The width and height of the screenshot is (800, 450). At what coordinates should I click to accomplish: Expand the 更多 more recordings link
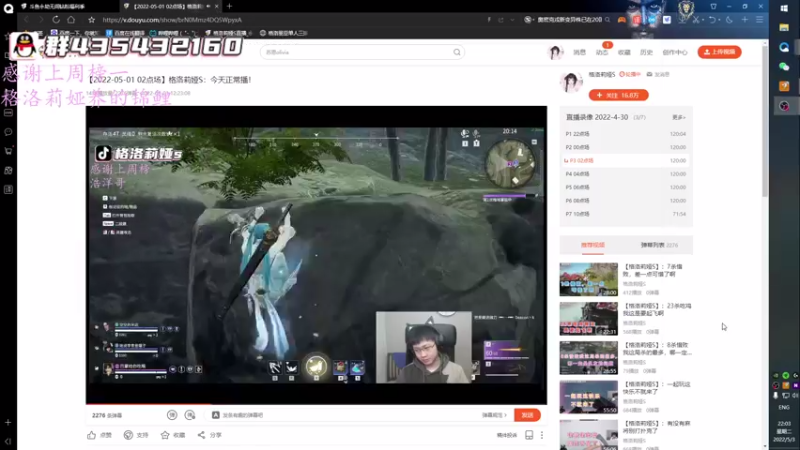click(x=679, y=117)
